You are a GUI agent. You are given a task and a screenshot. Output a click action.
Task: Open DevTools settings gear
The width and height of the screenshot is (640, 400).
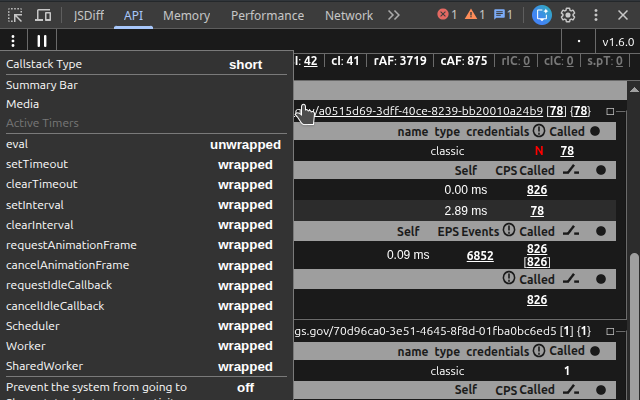tap(568, 16)
